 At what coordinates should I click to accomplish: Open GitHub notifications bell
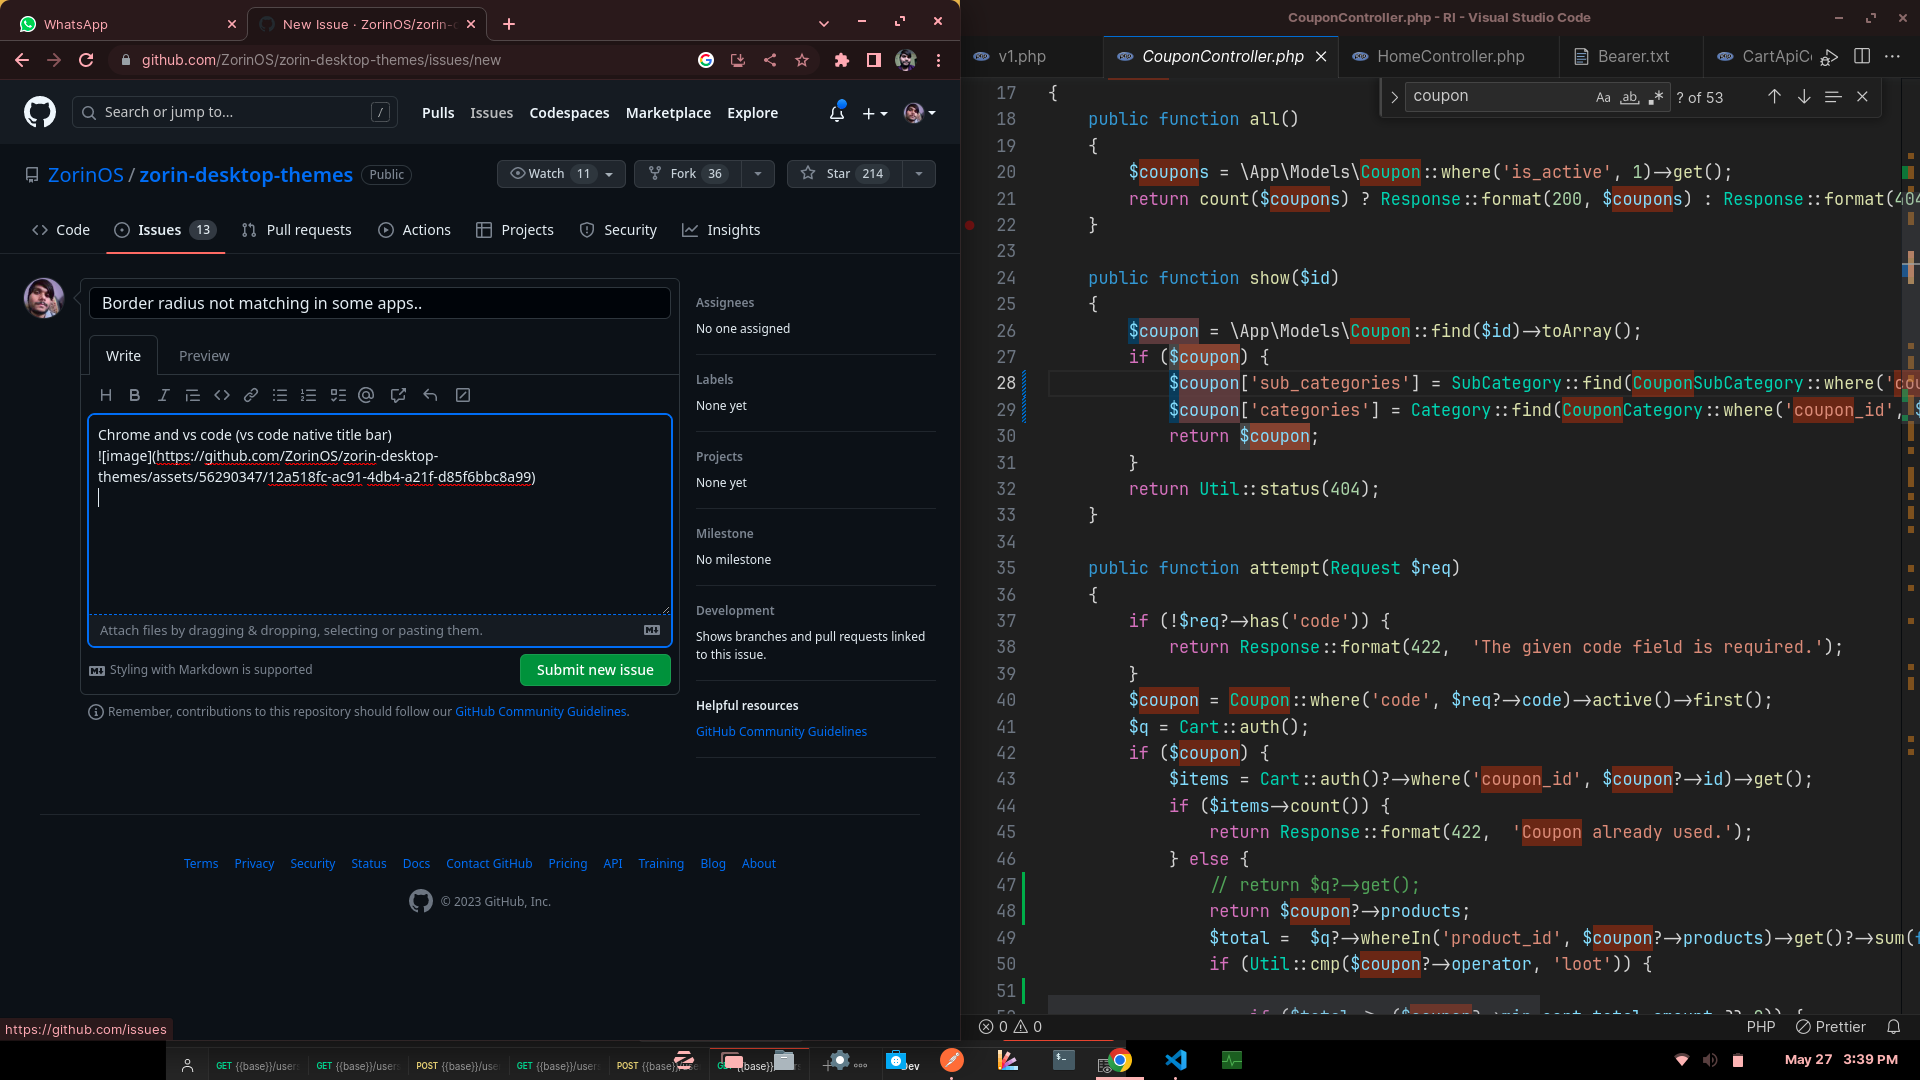coord(836,113)
